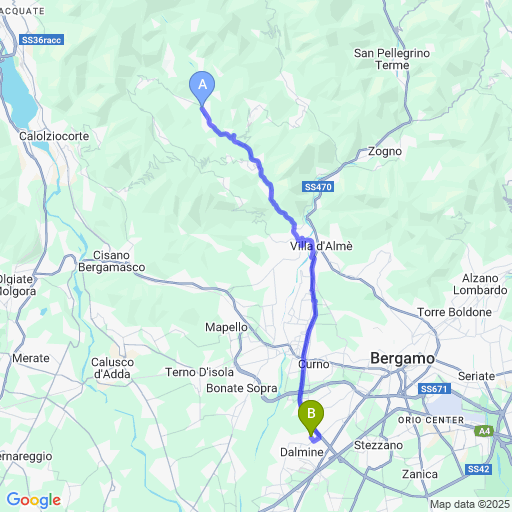
Task: Click the Mapello town label
Action: pos(226,327)
